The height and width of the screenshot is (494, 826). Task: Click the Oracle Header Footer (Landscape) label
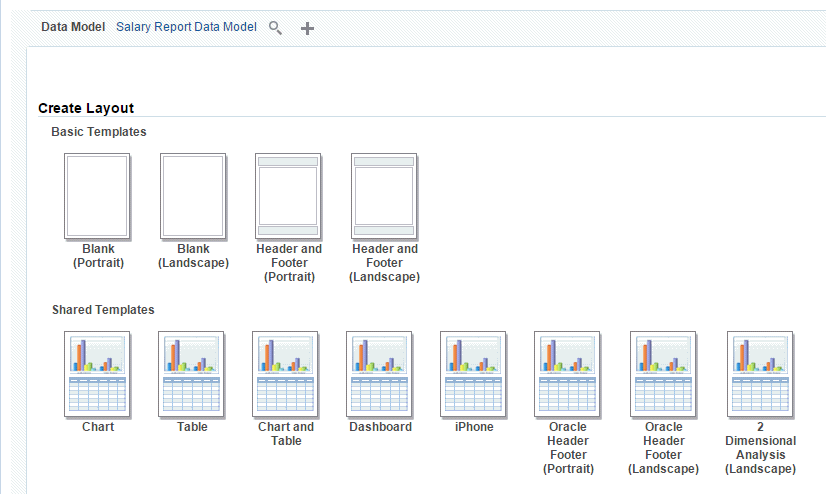664,448
